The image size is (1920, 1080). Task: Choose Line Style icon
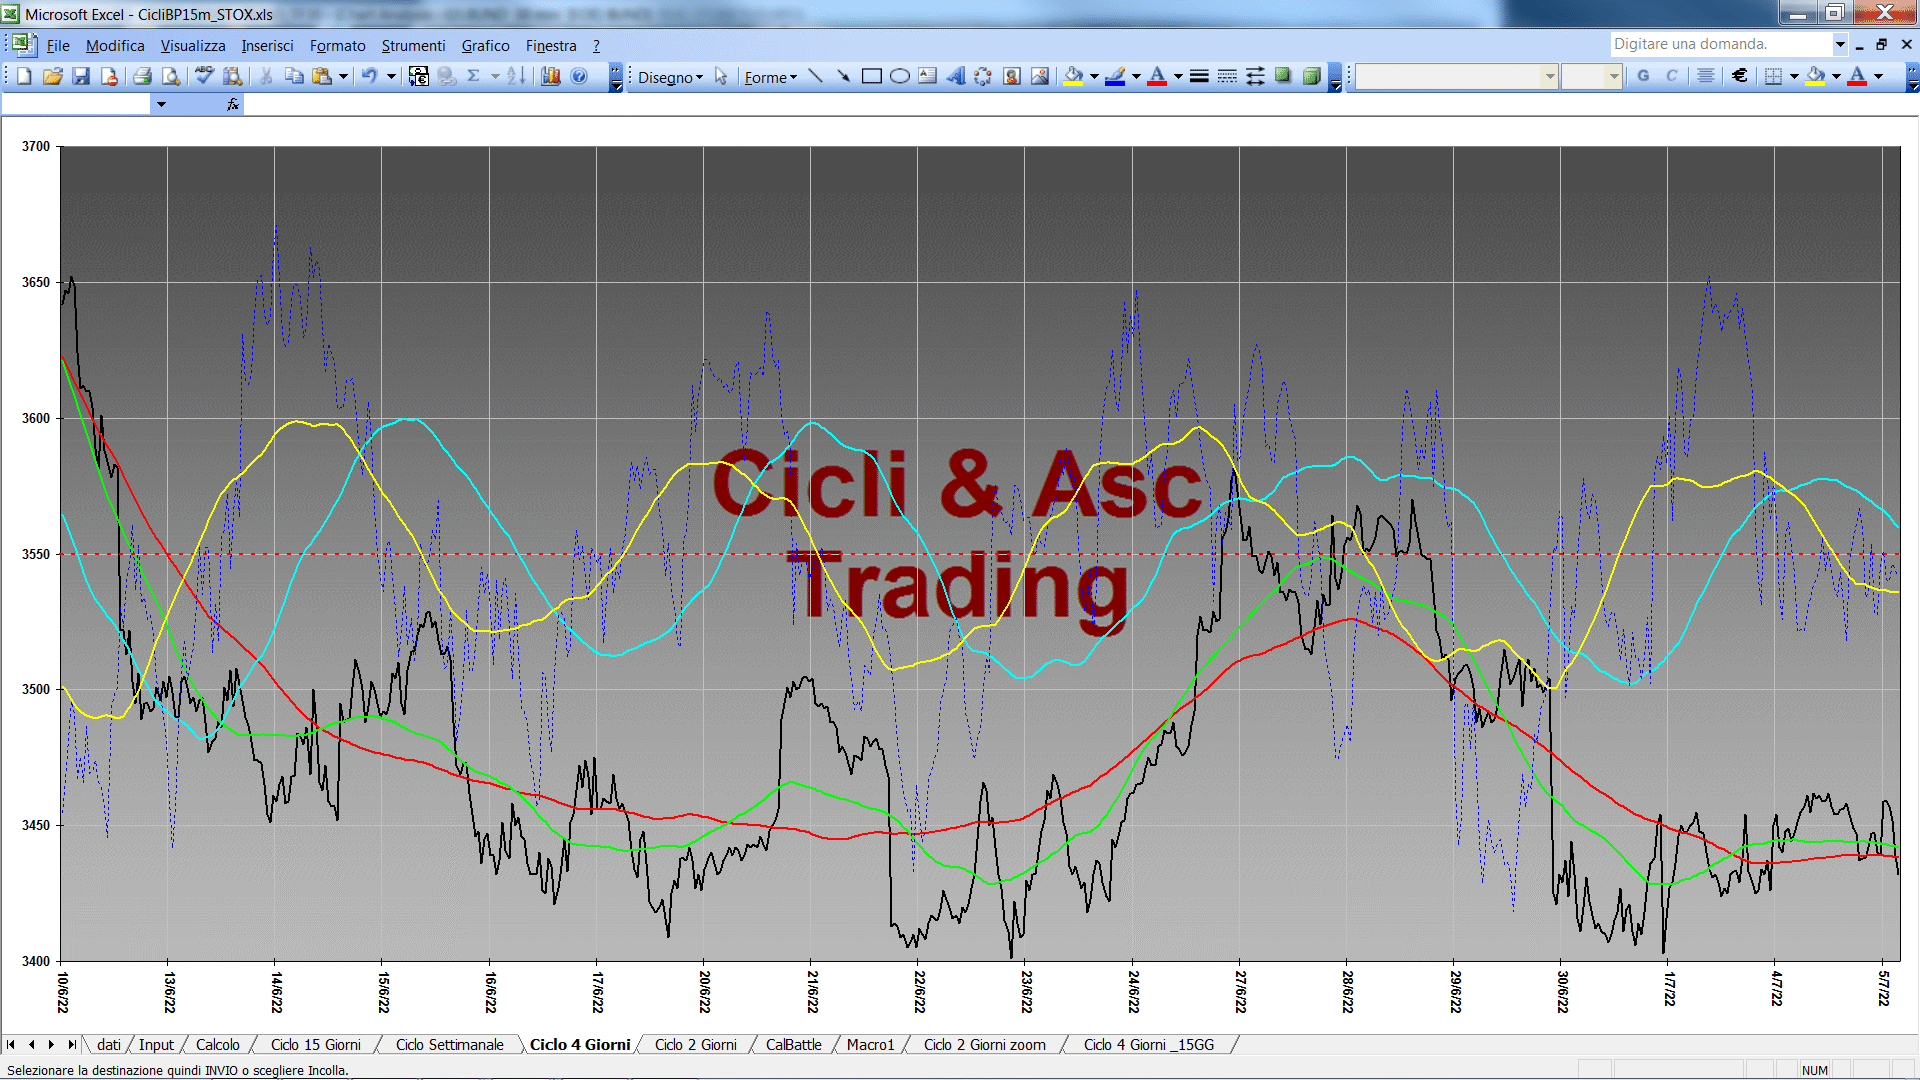(1199, 76)
